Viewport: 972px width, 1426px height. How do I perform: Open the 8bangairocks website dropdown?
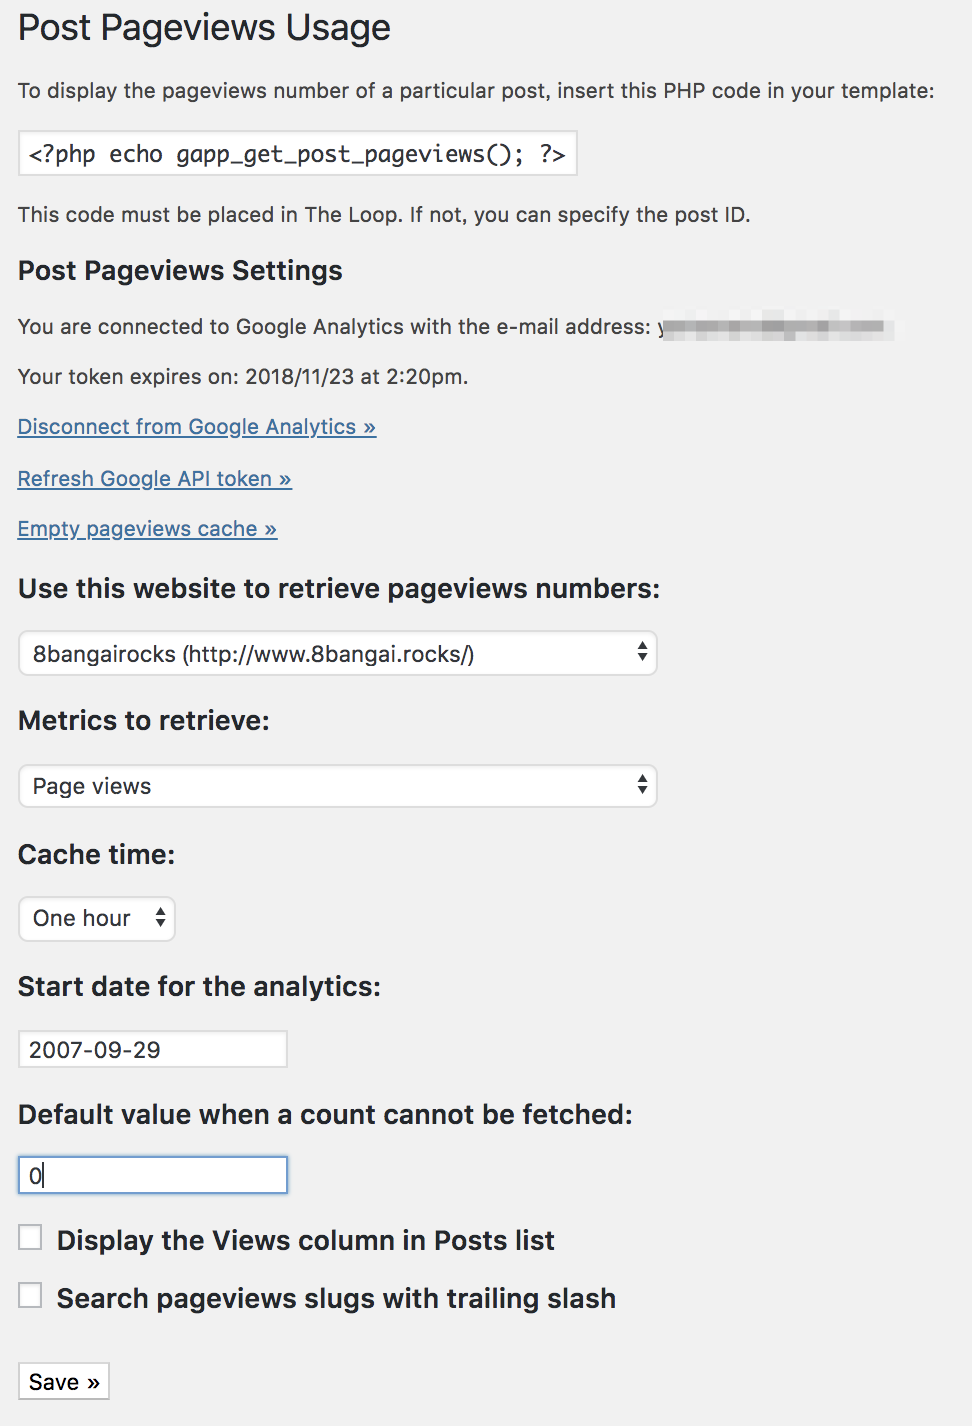(338, 653)
